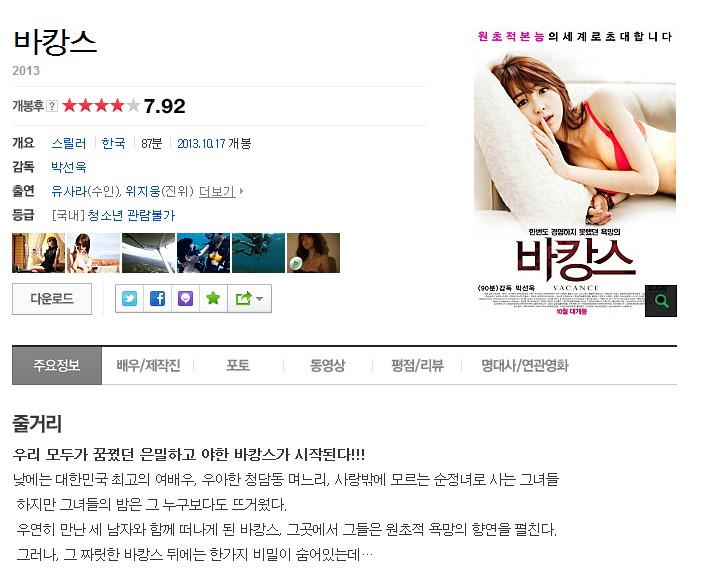The width and height of the screenshot is (707, 579).
Task: Click the 다운로드 button
Action: (52, 299)
